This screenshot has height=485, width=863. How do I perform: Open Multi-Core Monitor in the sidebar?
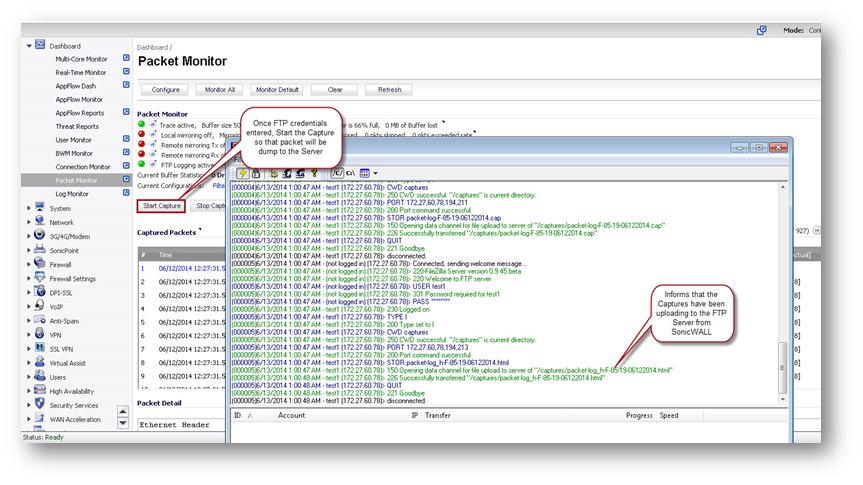[x=81, y=59]
